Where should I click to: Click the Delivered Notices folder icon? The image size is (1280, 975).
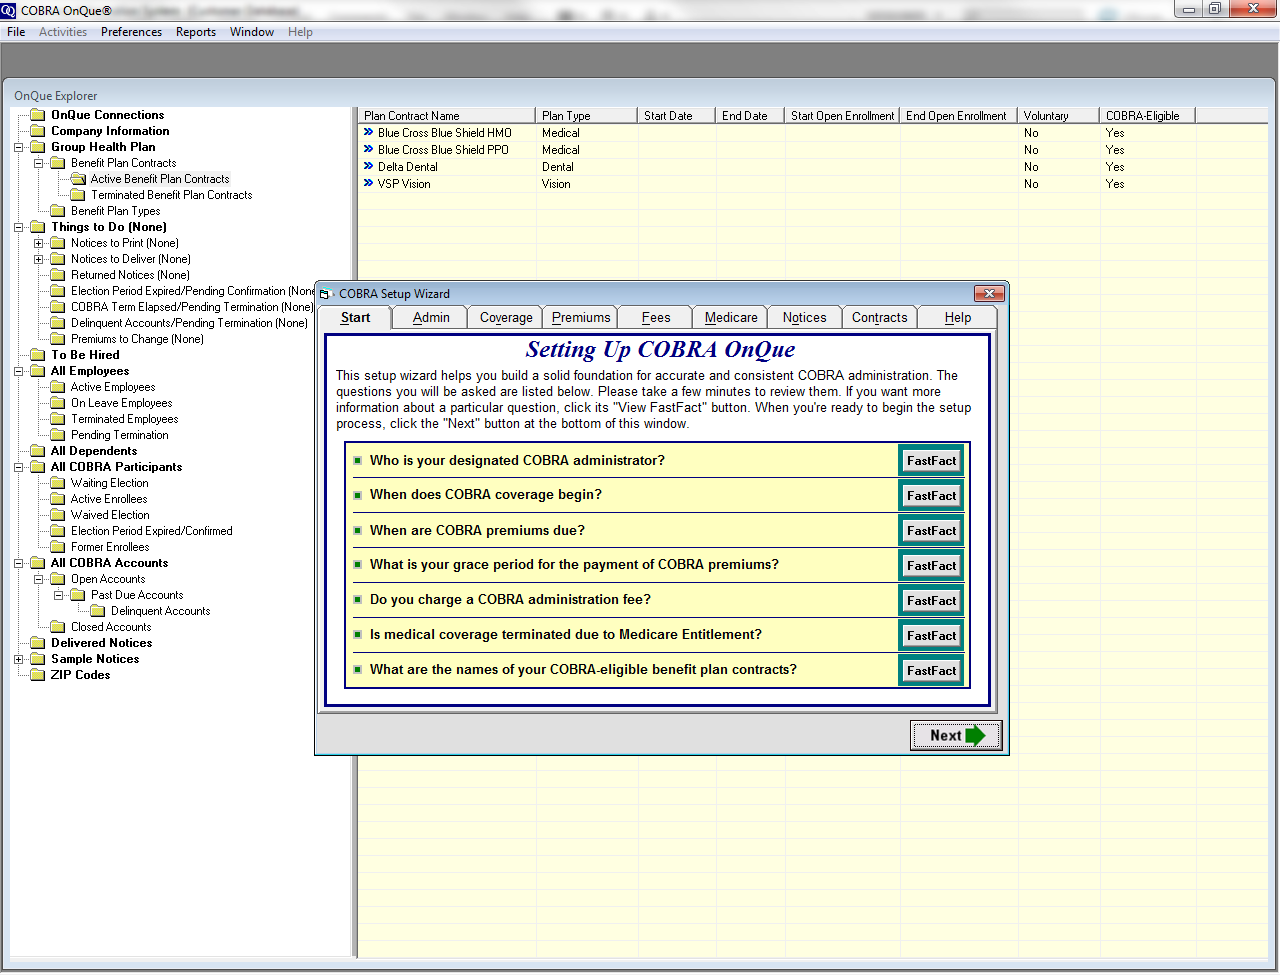coord(38,643)
